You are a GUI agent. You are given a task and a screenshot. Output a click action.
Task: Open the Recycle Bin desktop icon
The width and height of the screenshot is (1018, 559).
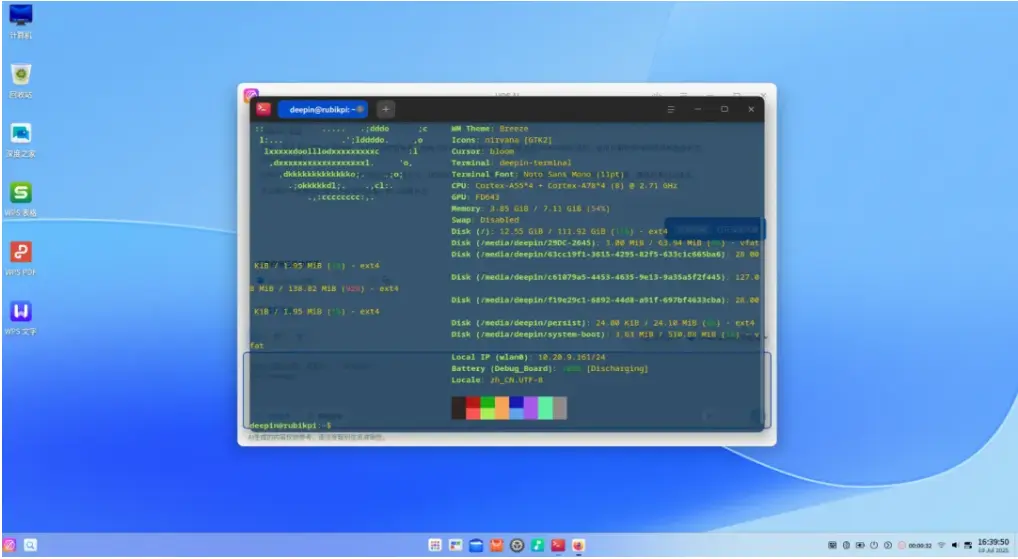[x=21, y=81]
